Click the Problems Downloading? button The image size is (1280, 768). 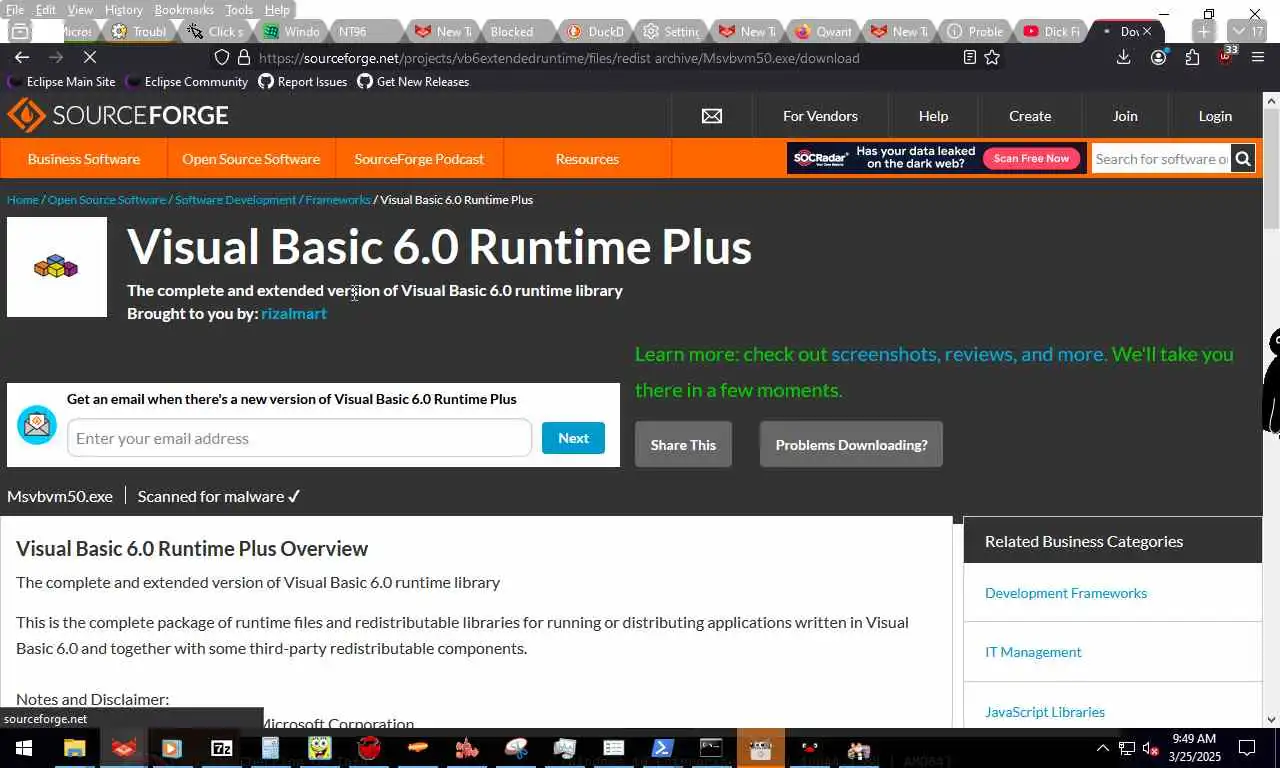[x=851, y=444]
